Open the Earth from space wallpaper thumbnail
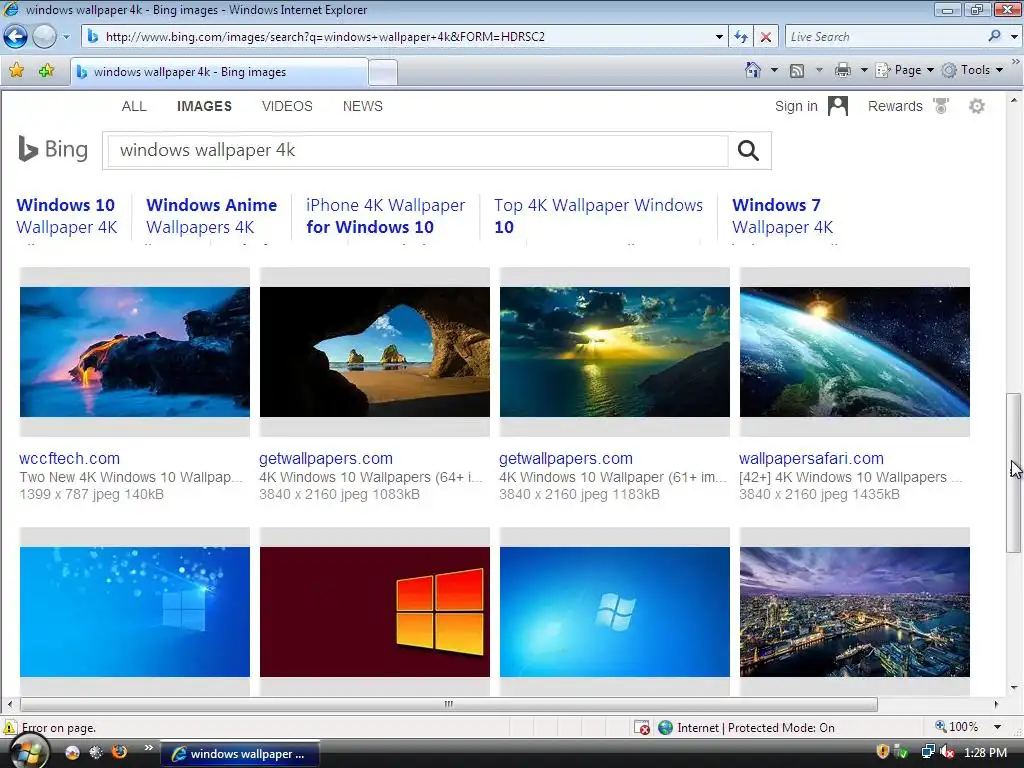 pyautogui.click(x=855, y=352)
